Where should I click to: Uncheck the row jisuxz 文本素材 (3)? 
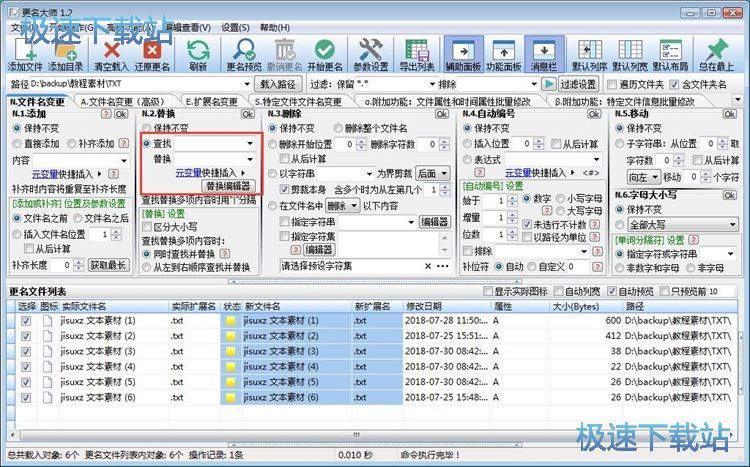[x=26, y=352]
